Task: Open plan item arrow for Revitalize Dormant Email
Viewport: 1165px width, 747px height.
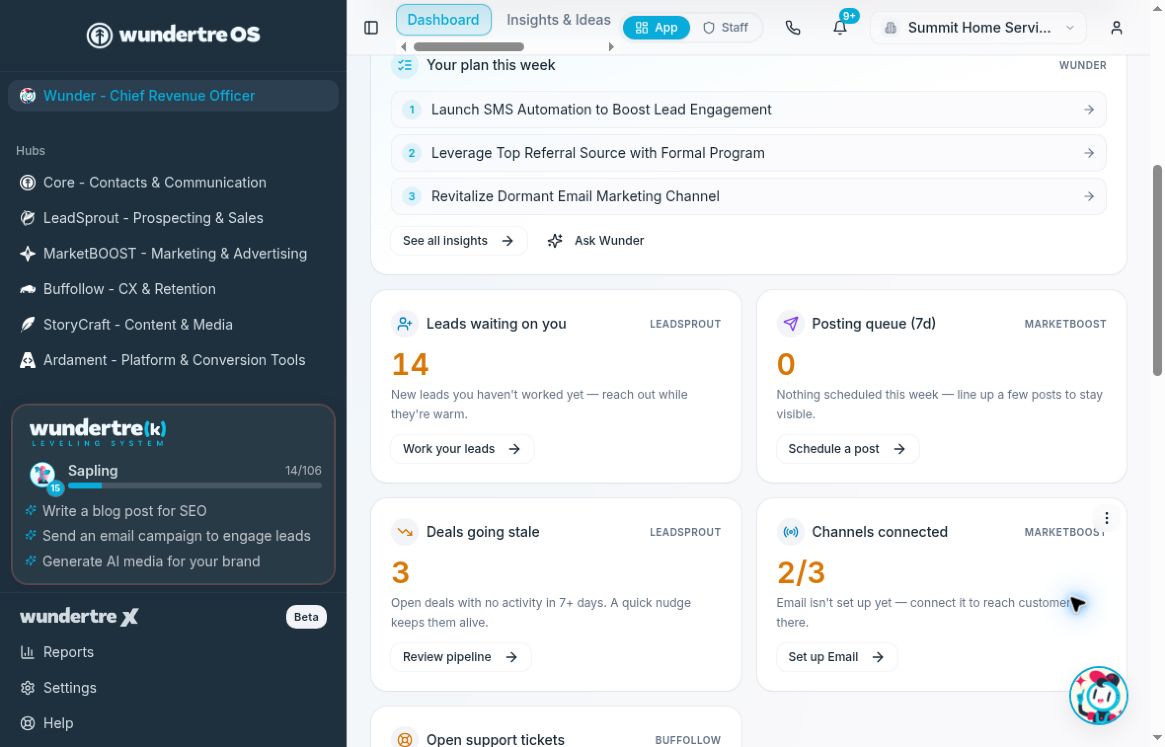Action: pyautogui.click(x=1088, y=196)
